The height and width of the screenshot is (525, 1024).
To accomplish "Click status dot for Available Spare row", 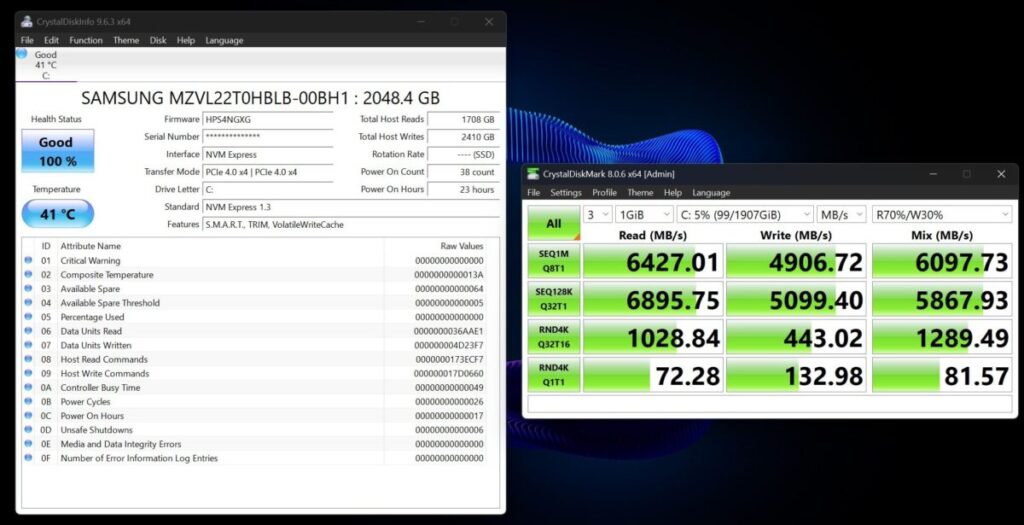I will coord(28,289).
